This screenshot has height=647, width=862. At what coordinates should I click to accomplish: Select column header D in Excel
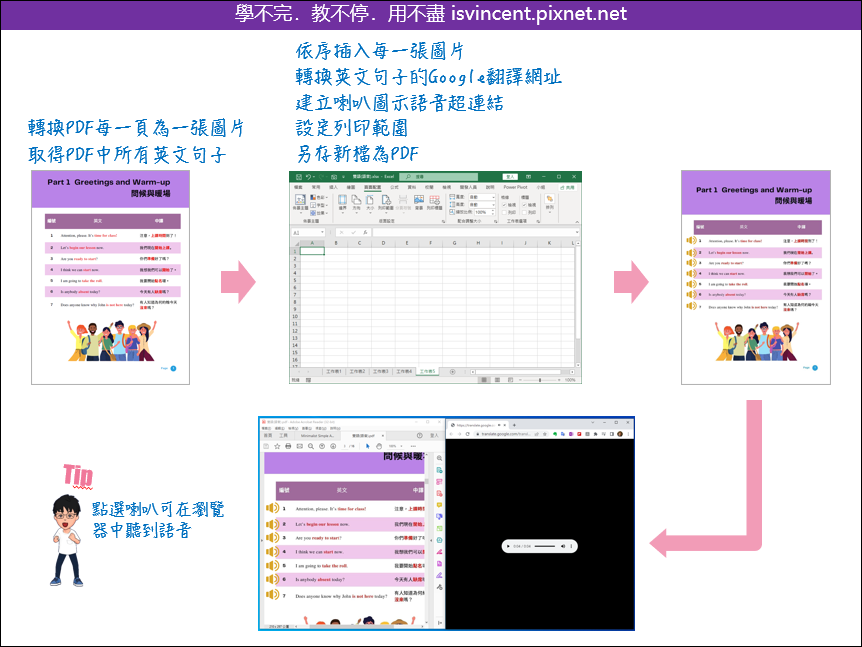click(383, 242)
